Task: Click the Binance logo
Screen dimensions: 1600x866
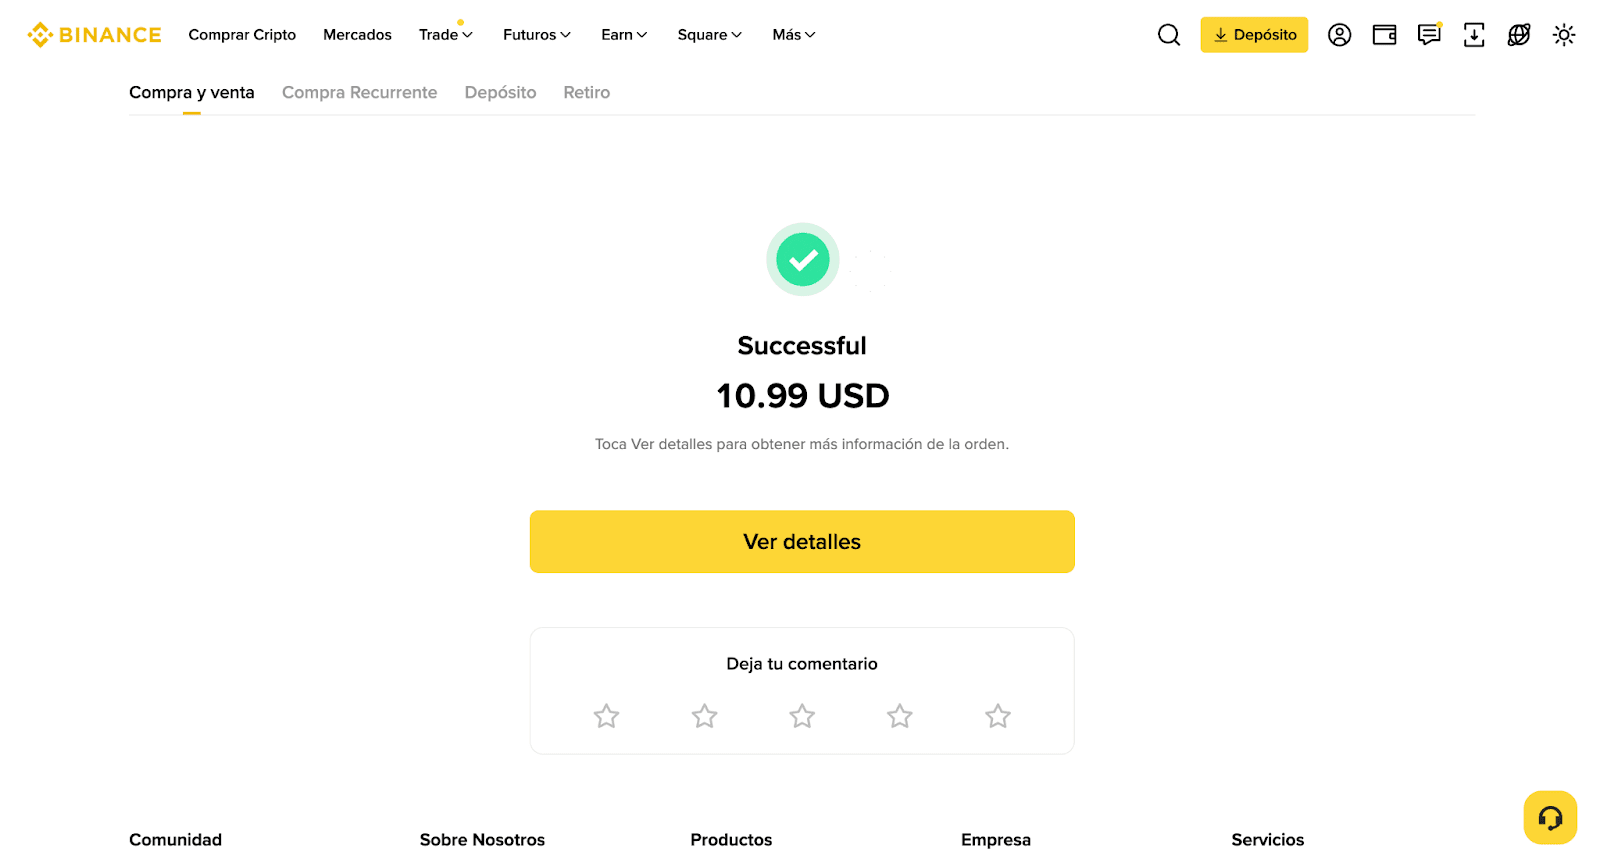Action: tap(95, 35)
